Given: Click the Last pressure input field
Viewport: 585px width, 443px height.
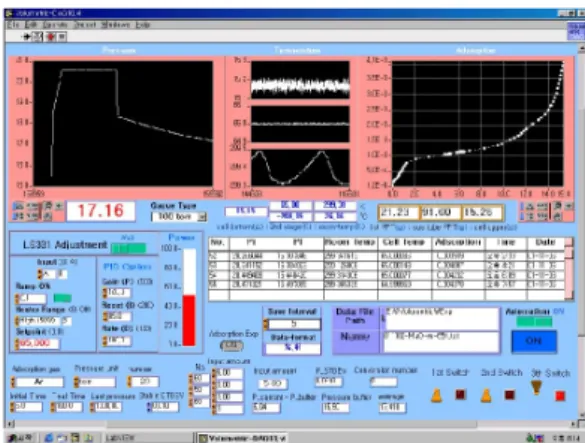Looking at the screenshot, I should [108, 407].
